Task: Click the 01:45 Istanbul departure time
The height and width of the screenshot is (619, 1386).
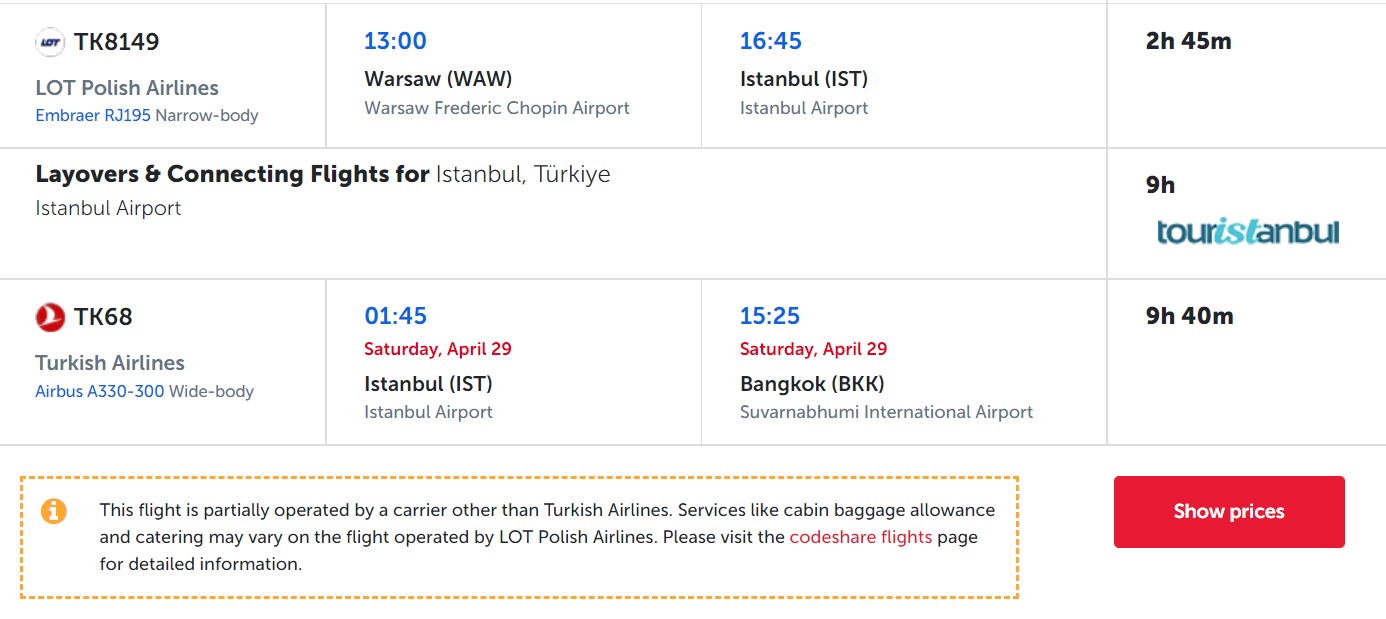Action: [395, 316]
